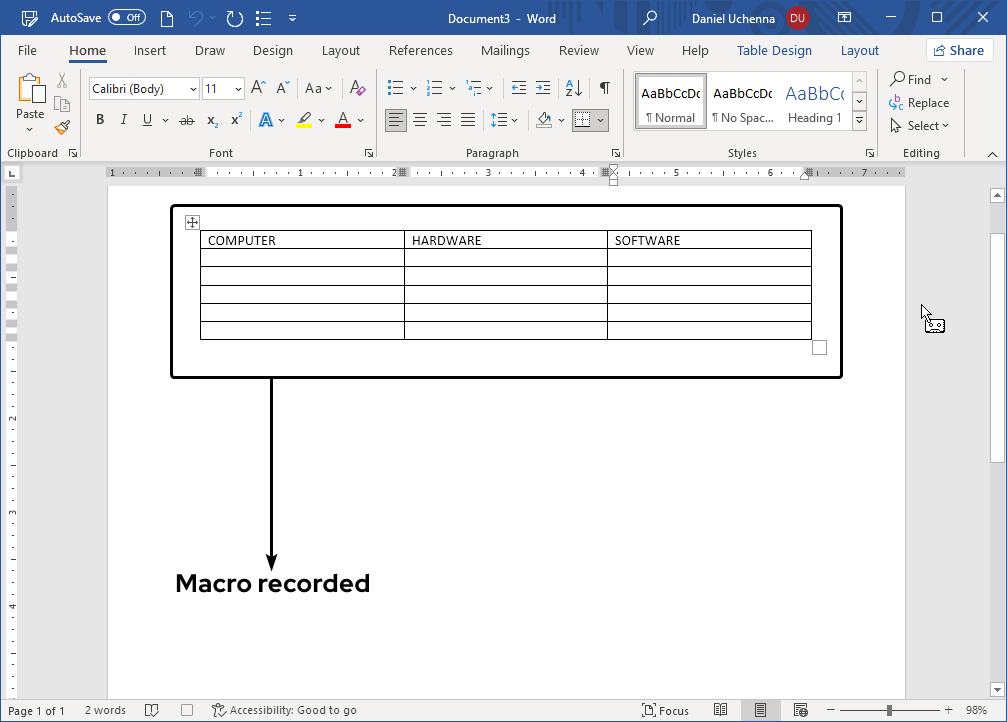Open the References ribbon tab

[x=420, y=50]
